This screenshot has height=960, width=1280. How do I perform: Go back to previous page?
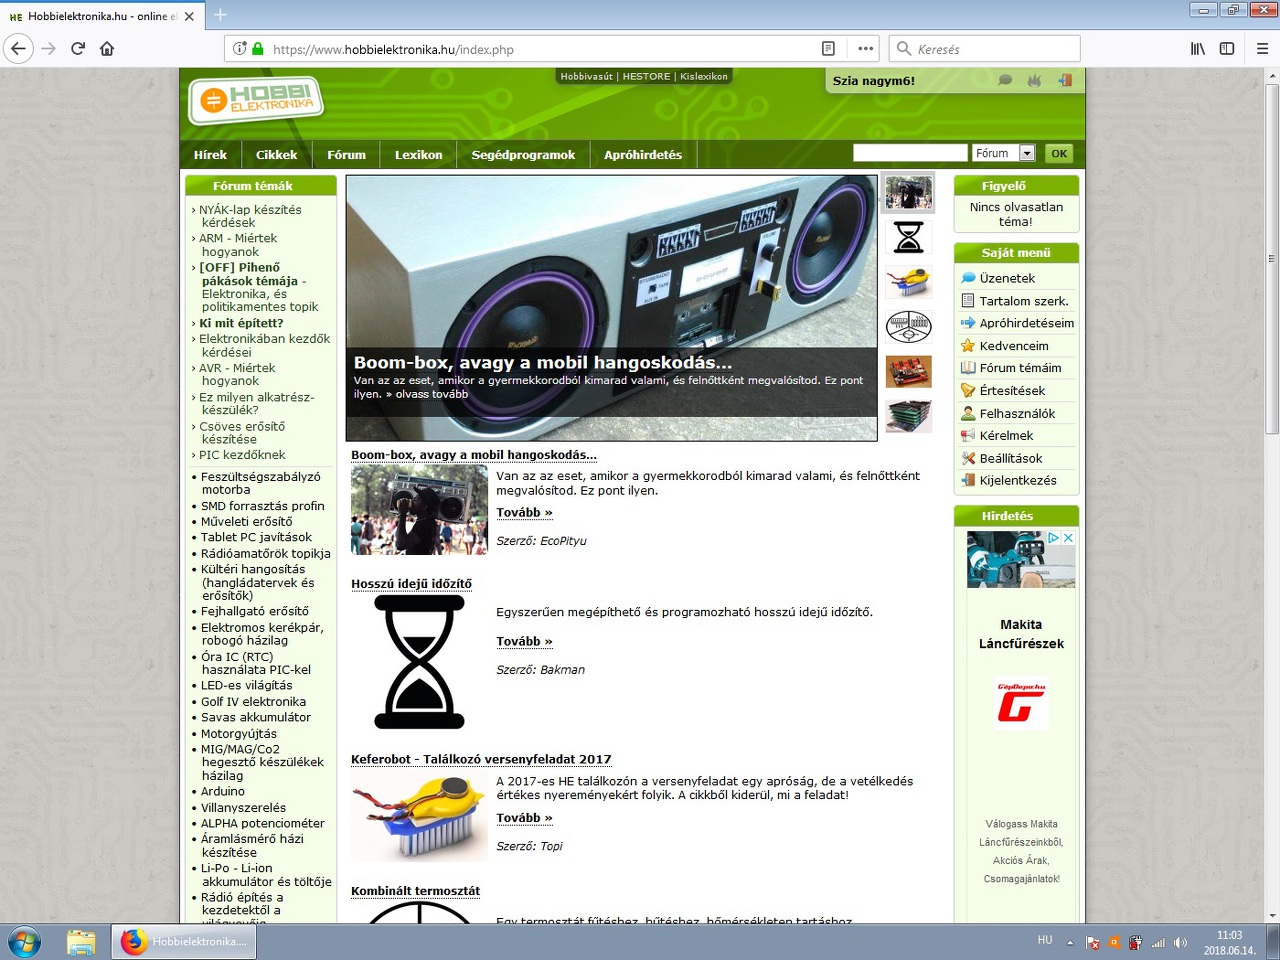click(x=18, y=48)
